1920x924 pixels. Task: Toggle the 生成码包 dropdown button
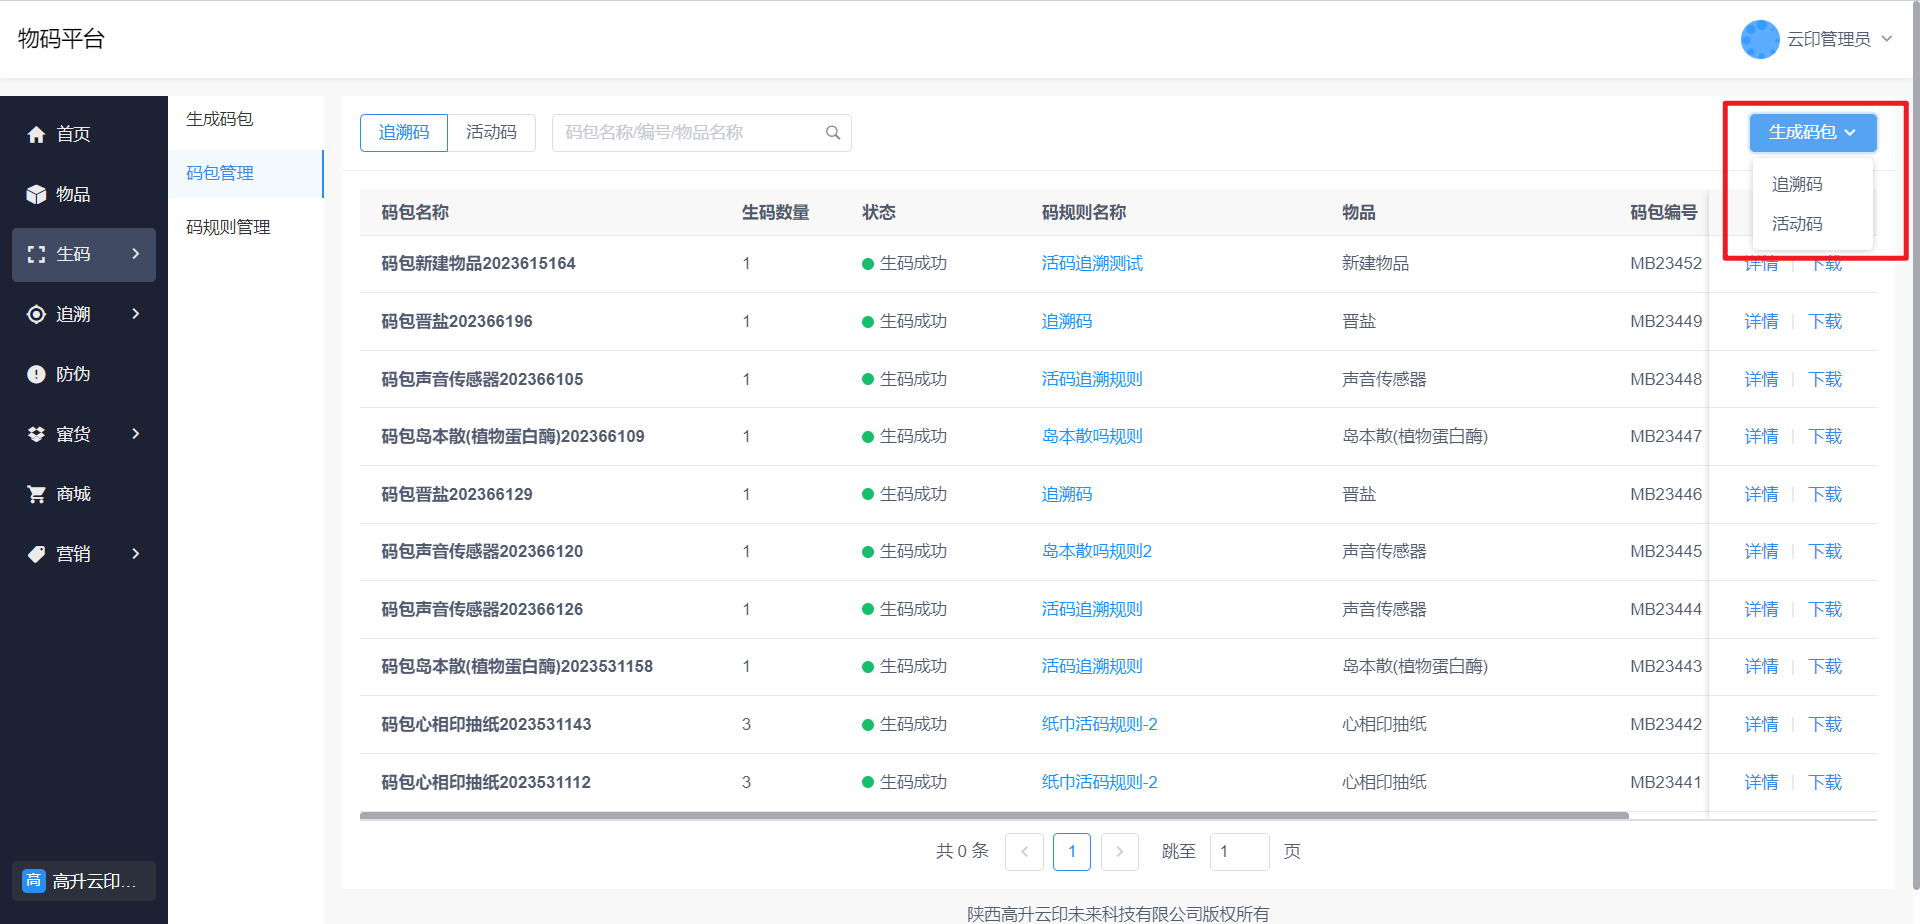[x=1812, y=132]
